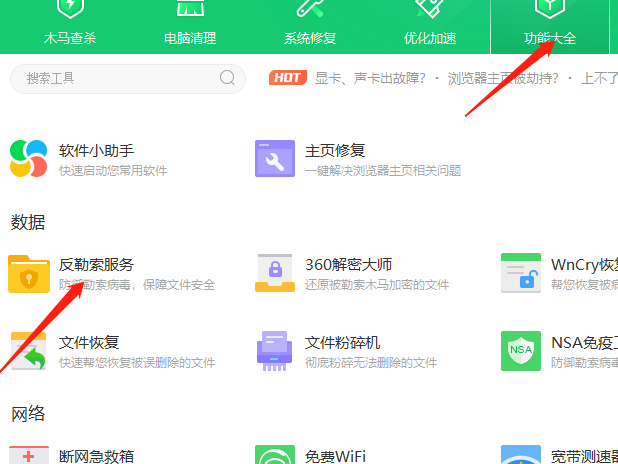The image size is (618, 464).
Task: Open the WnCry recovery tool icon
Action: 521,273
